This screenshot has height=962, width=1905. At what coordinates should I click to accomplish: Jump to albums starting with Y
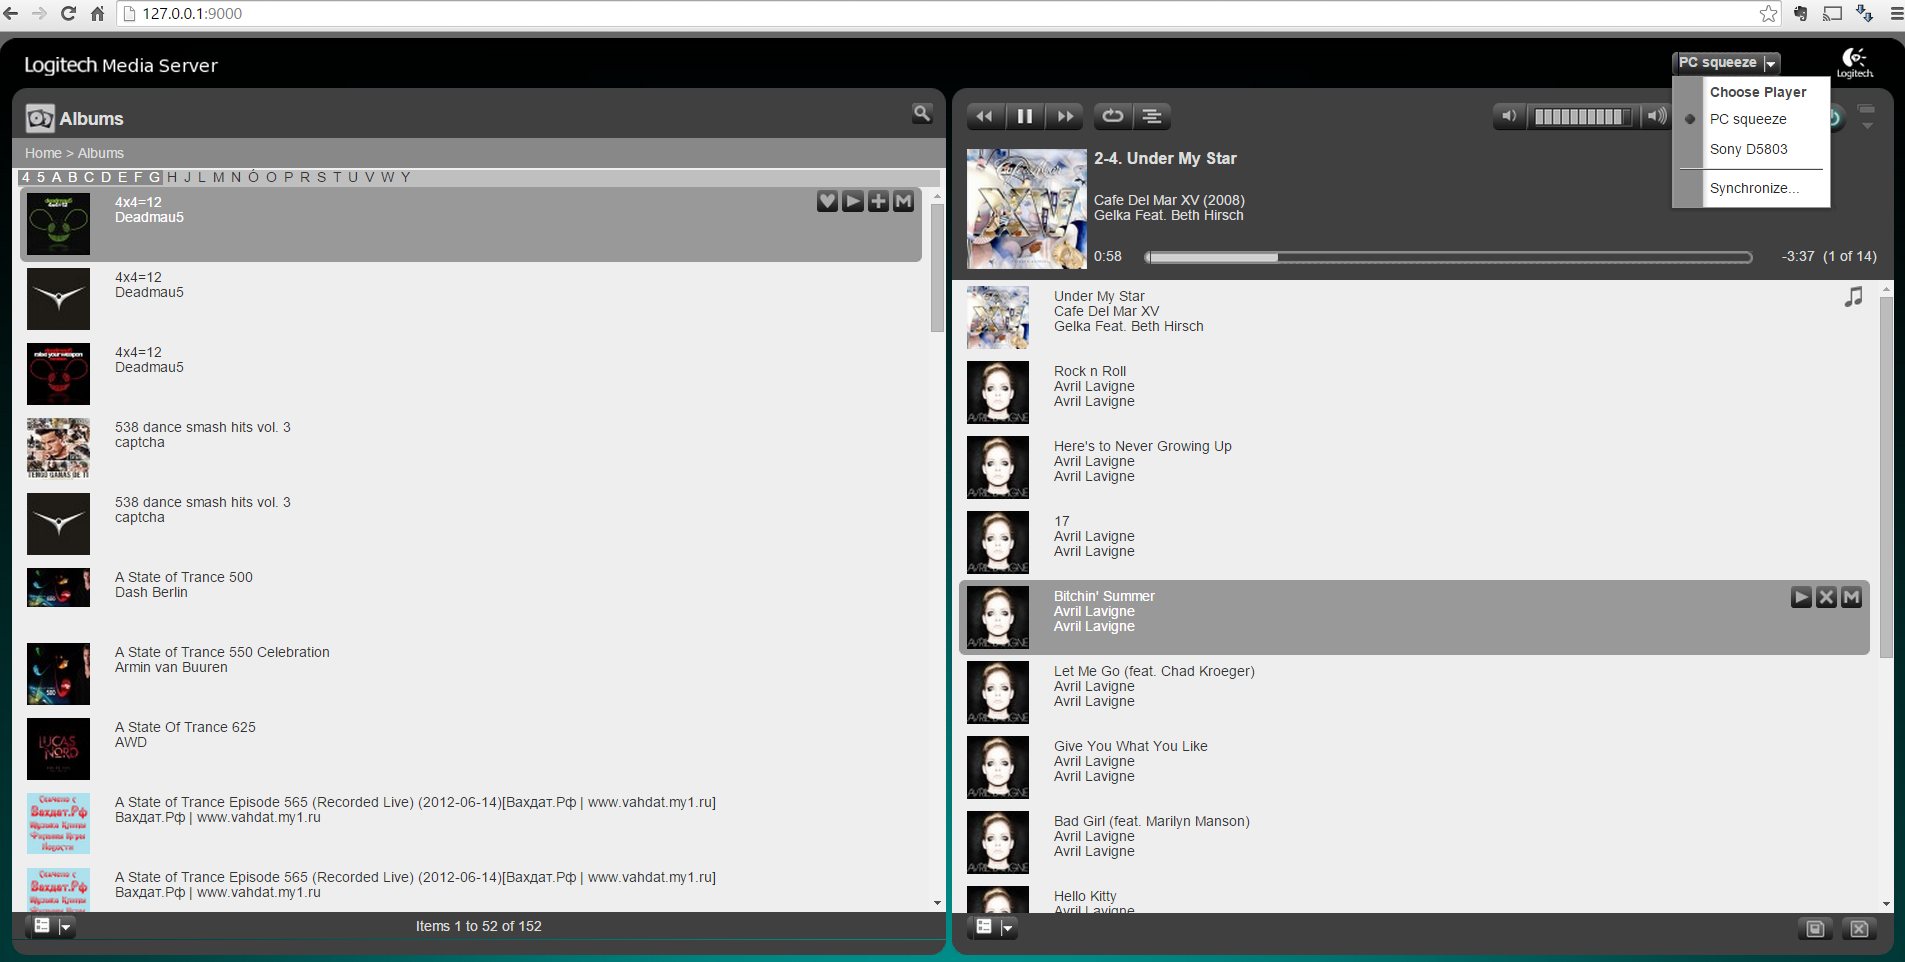[405, 177]
